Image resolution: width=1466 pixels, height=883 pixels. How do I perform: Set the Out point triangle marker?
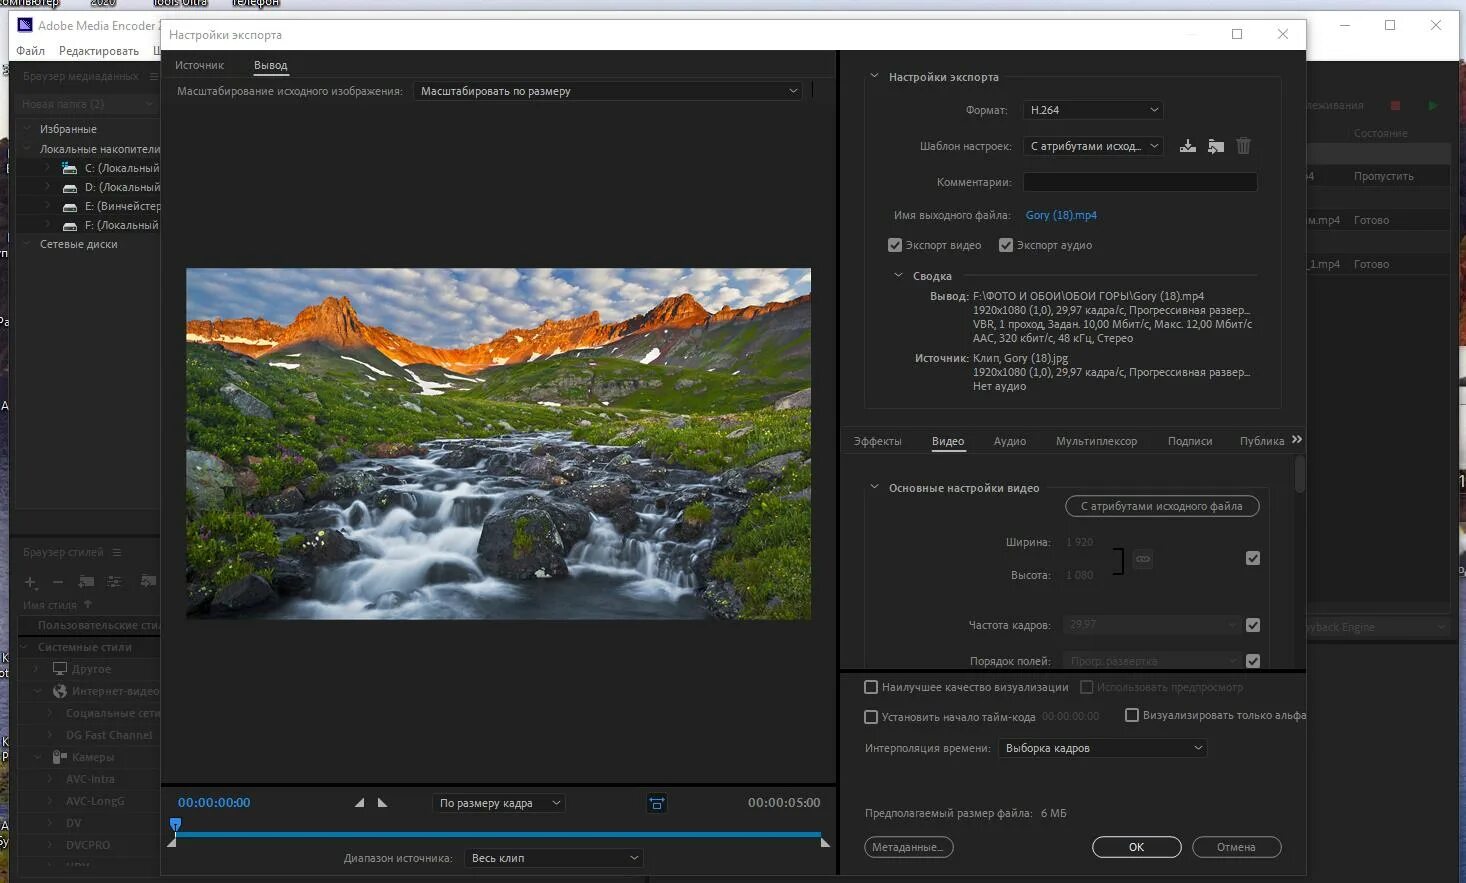[382, 803]
